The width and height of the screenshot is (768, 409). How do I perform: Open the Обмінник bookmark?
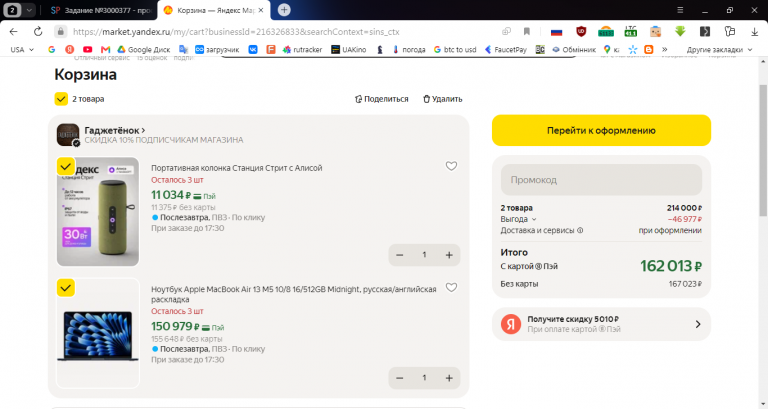click(574, 49)
